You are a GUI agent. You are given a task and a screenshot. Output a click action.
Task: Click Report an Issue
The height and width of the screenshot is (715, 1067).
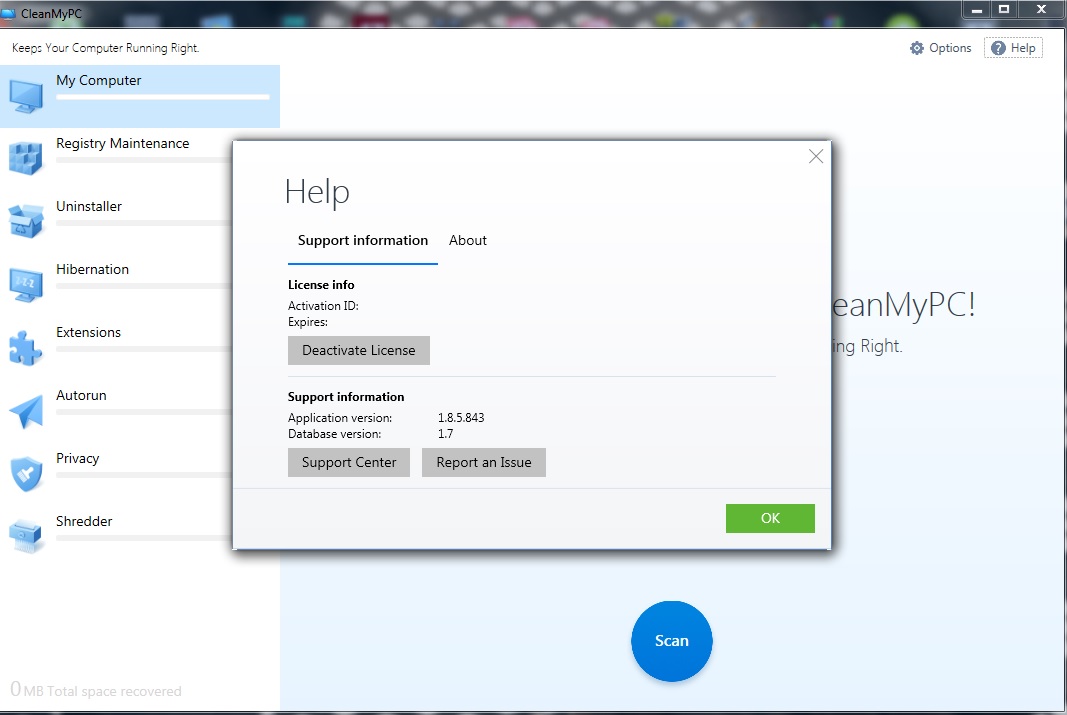click(x=484, y=462)
